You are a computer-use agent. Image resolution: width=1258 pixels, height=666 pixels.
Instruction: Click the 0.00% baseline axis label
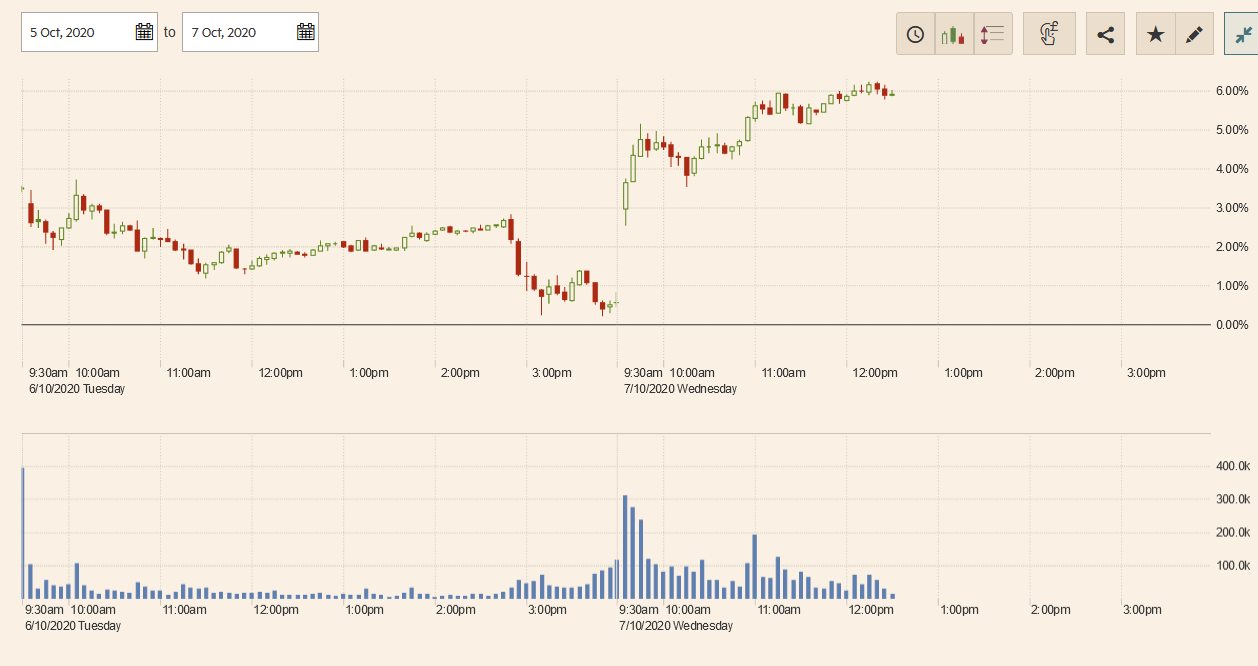coord(1231,325)
